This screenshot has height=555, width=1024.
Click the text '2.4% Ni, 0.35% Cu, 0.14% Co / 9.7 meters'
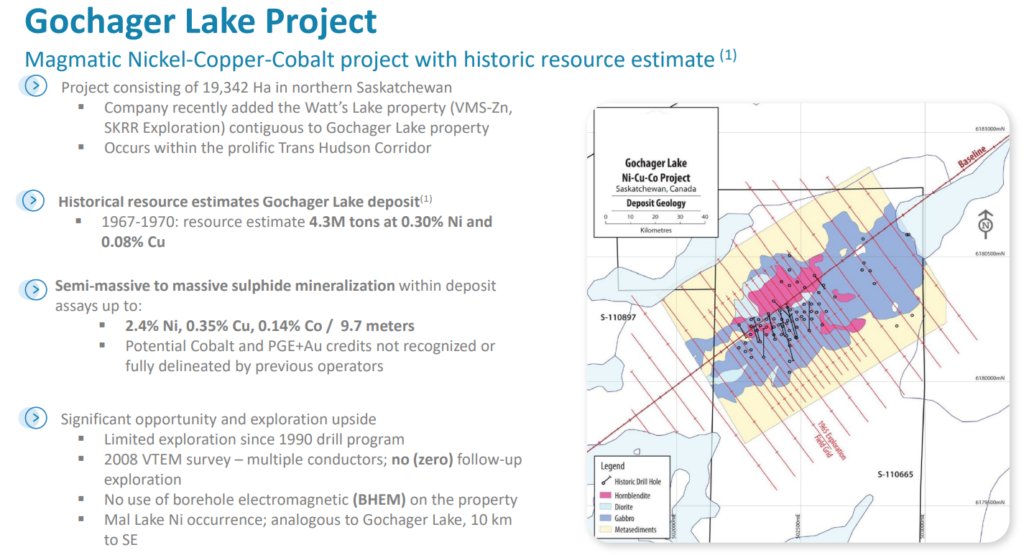tap(270, 325)
